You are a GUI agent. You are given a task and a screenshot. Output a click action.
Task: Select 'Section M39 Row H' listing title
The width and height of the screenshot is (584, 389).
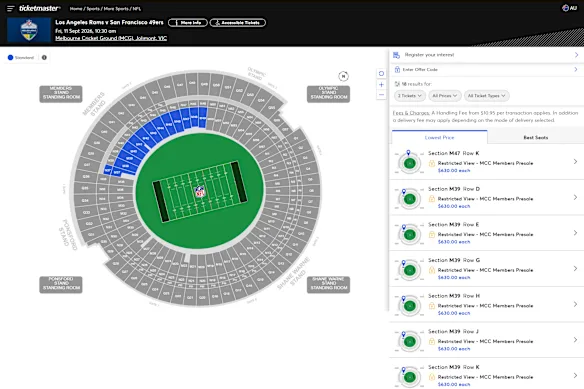(454, 296)
